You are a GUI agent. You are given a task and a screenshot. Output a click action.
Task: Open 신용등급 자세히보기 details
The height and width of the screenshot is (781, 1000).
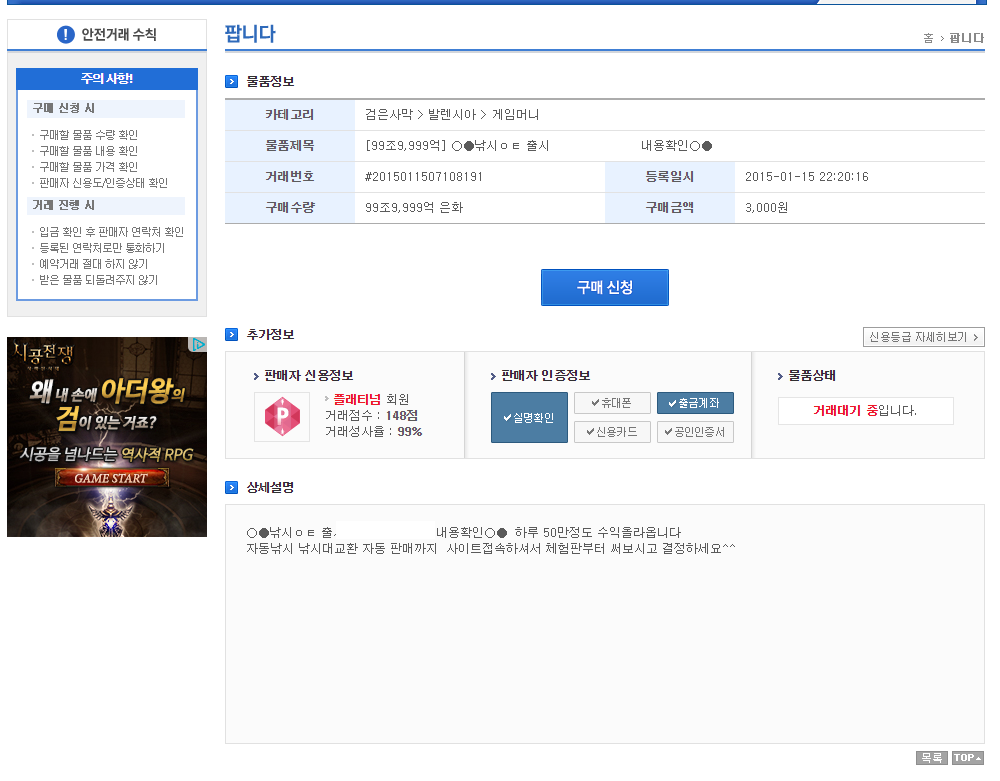coord(923,337)
